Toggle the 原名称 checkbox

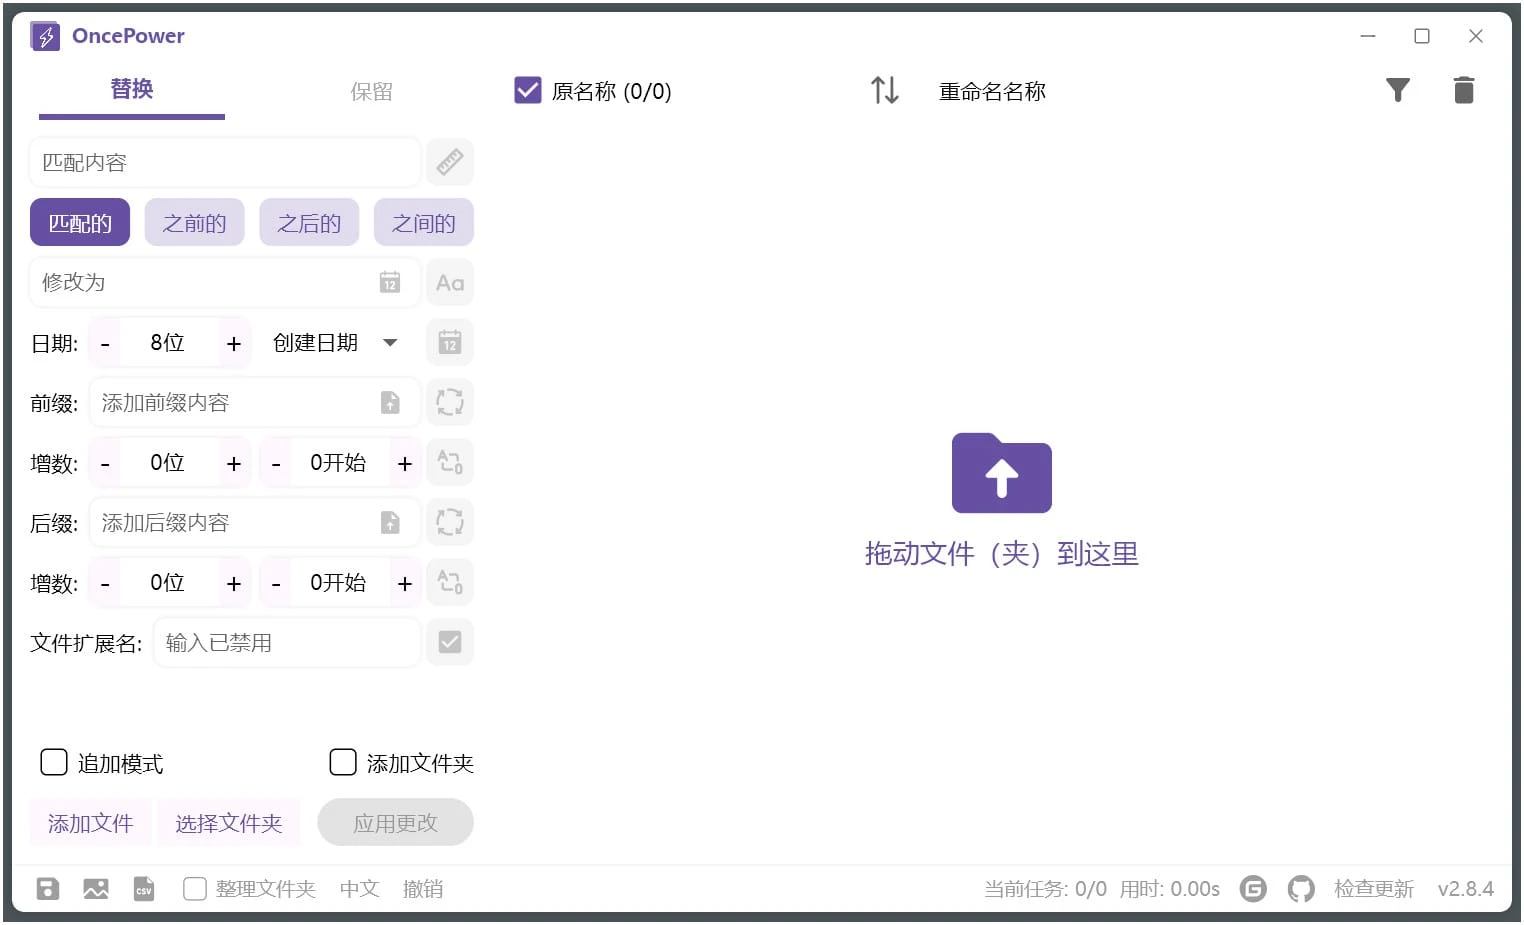click(527, 90)
